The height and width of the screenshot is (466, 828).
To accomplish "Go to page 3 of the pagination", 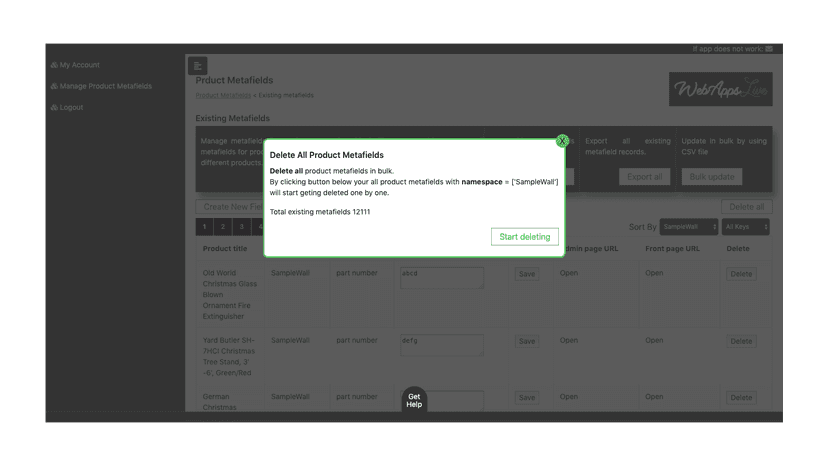I will [241, 227].
